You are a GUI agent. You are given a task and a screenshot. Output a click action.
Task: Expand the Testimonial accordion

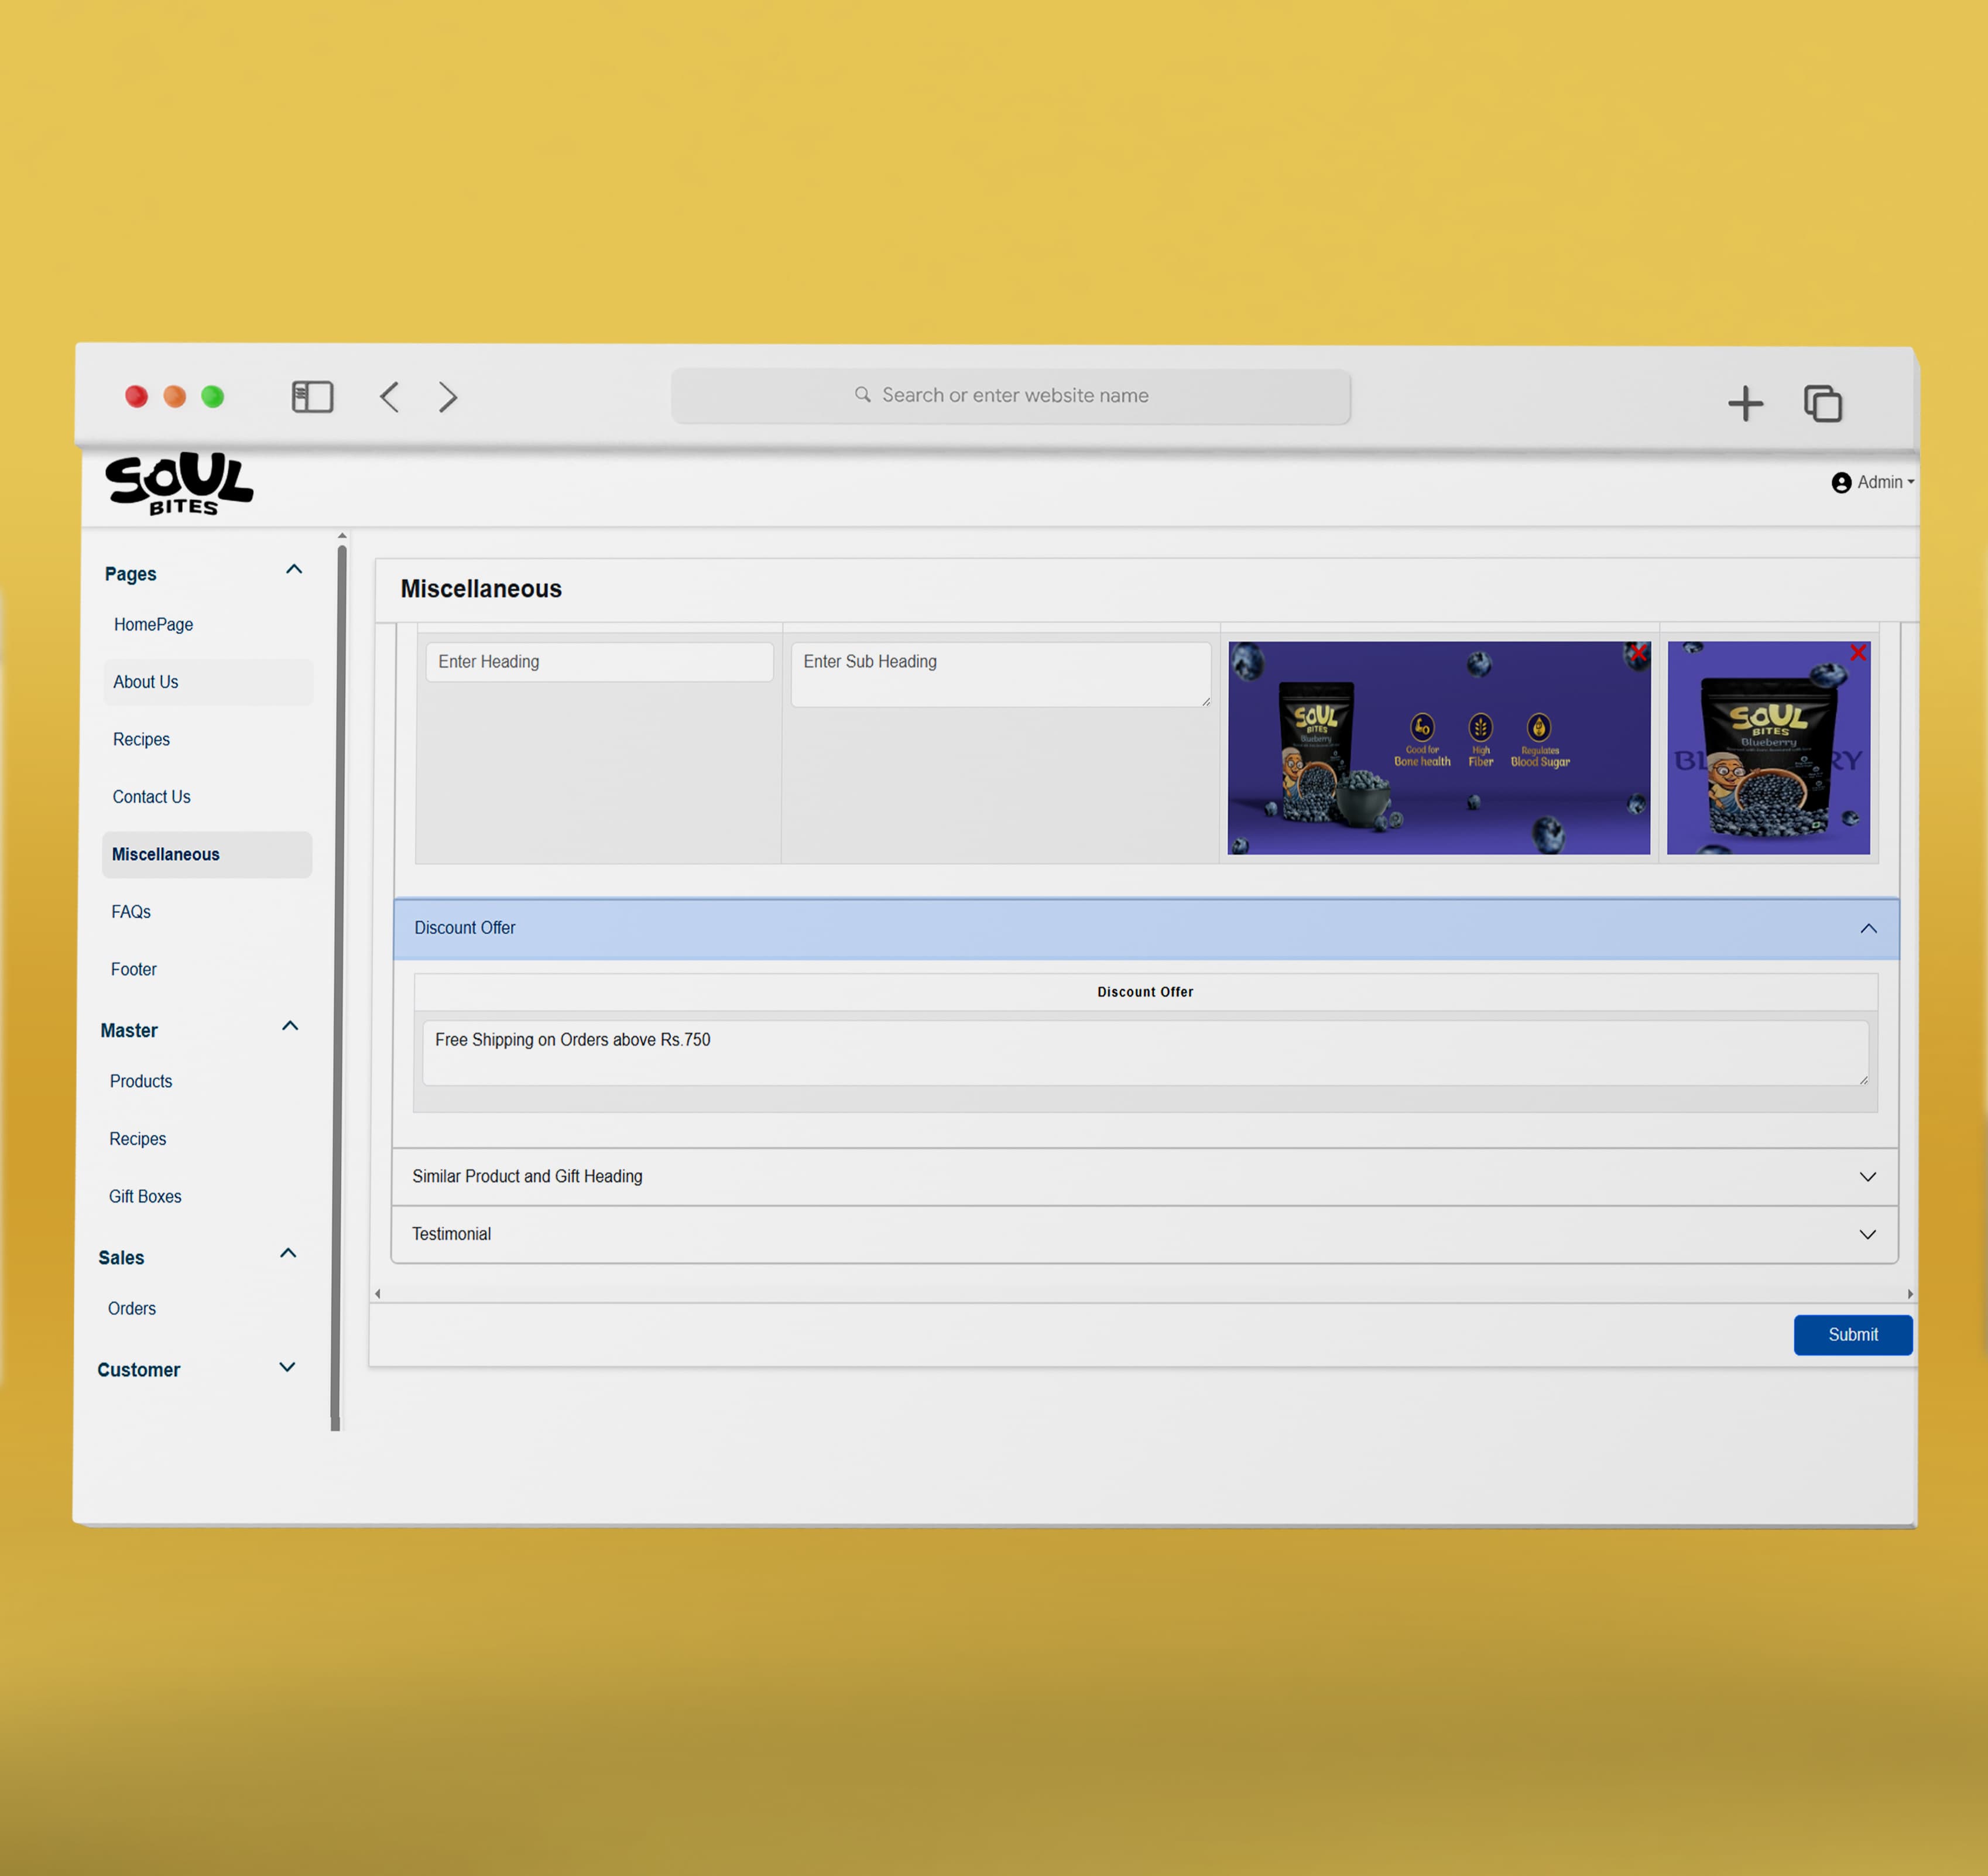coord(1144,1235)
